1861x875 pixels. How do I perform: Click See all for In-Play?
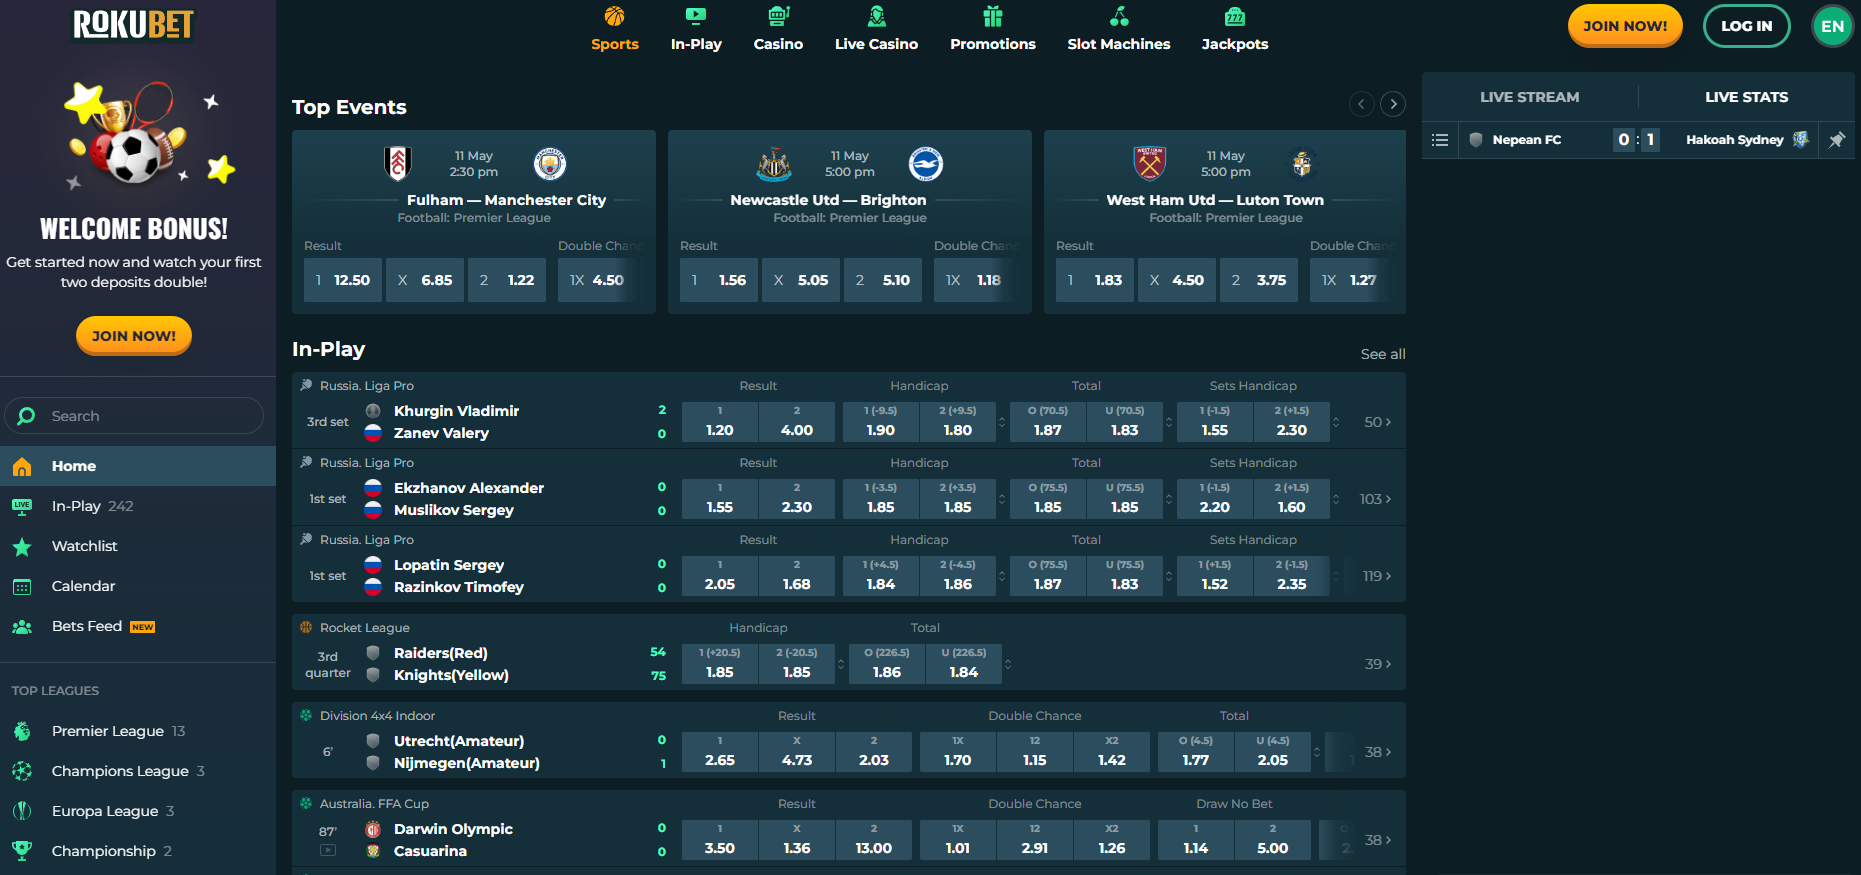tap(1383, 354)
